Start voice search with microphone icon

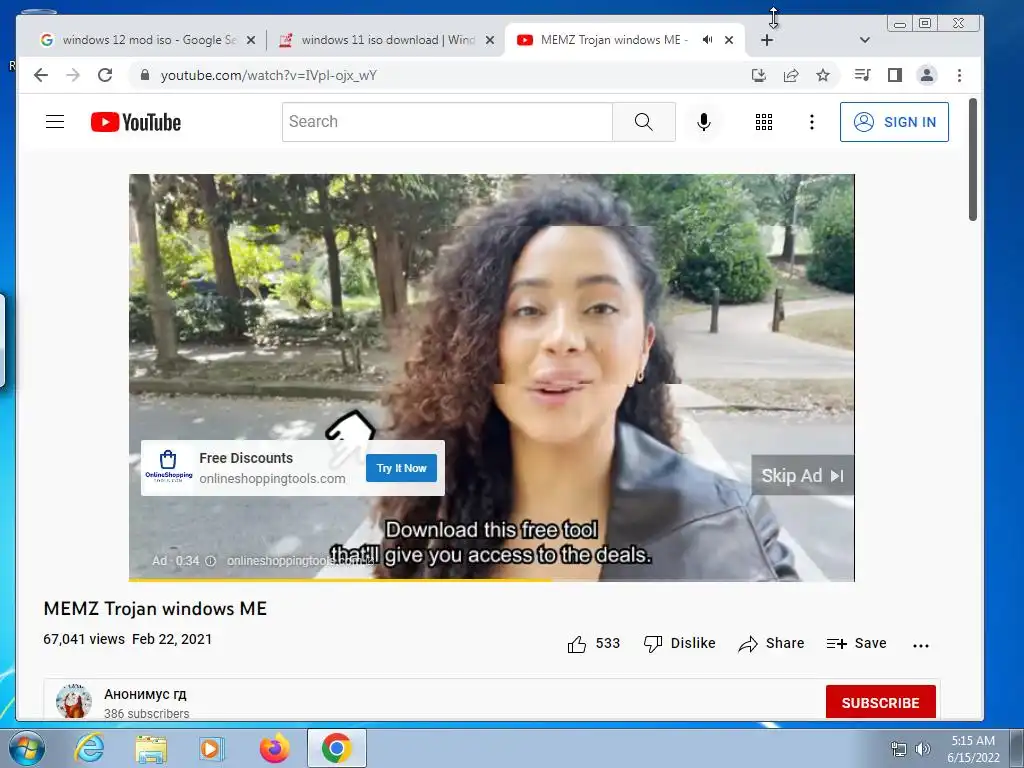pos(703,122)
